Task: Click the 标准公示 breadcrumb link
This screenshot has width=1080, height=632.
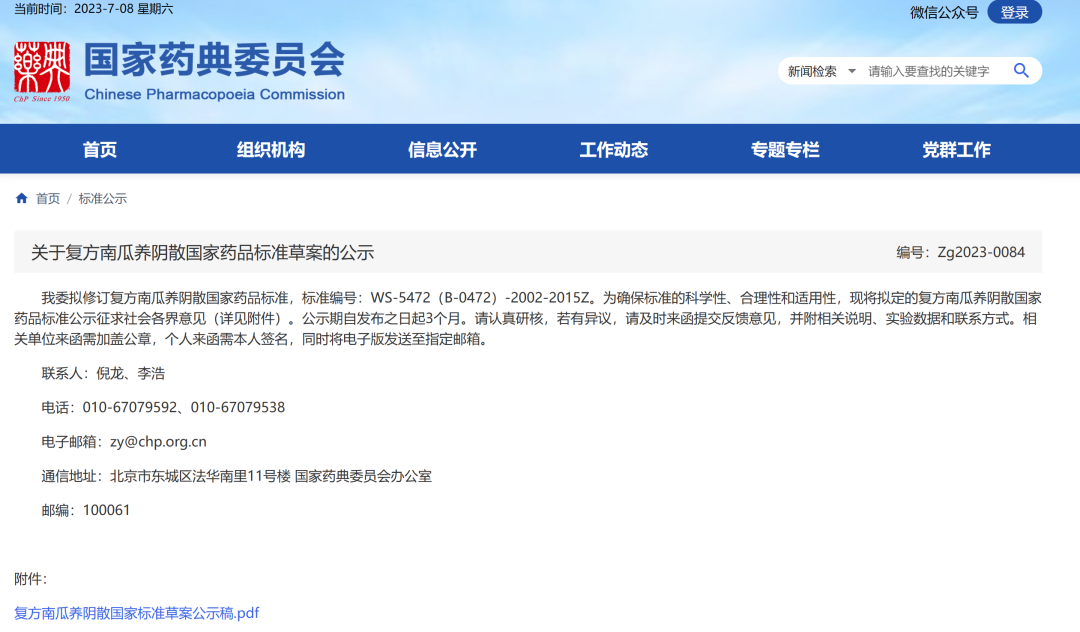Action: click(x=103, y=198)
